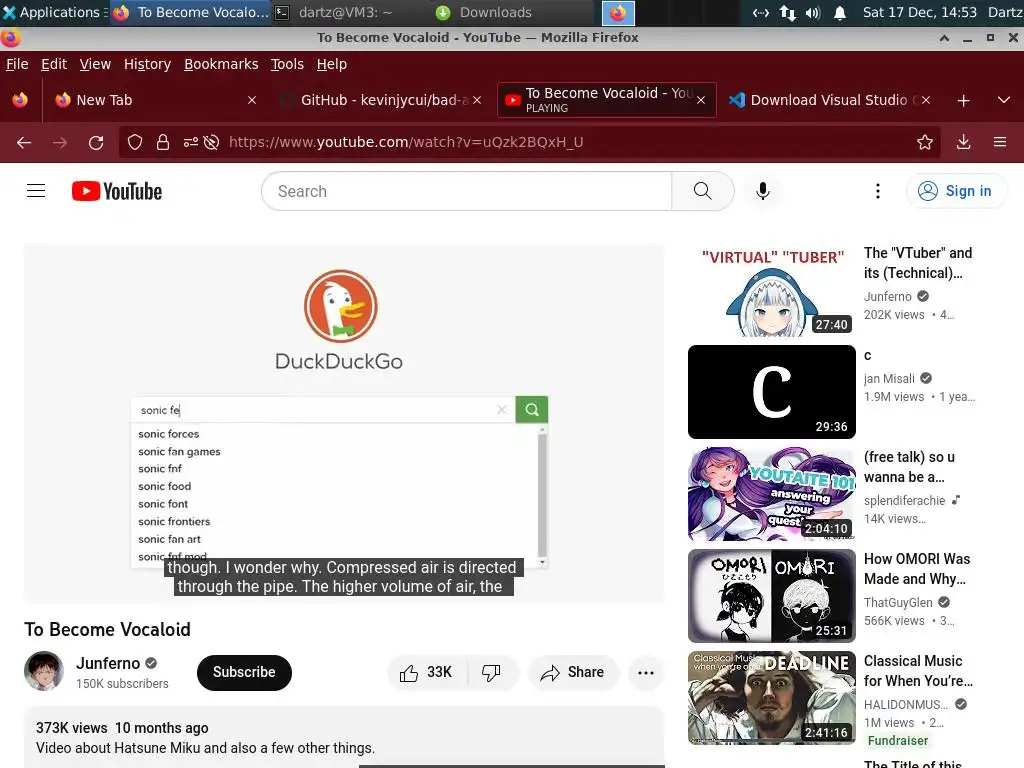Open Classical Music Deadline video thumbnail
This screenshot has width=1024, height=768.
[x=772, y=697]
